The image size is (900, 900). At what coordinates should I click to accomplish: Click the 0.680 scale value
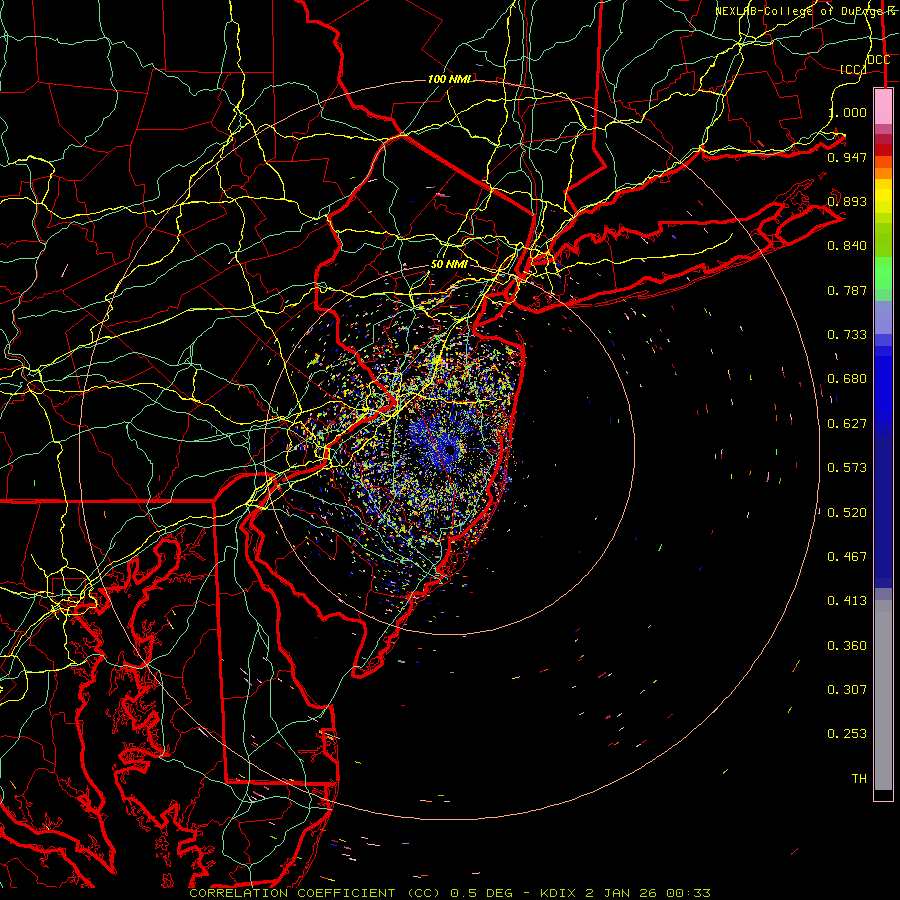coord(847,379)
